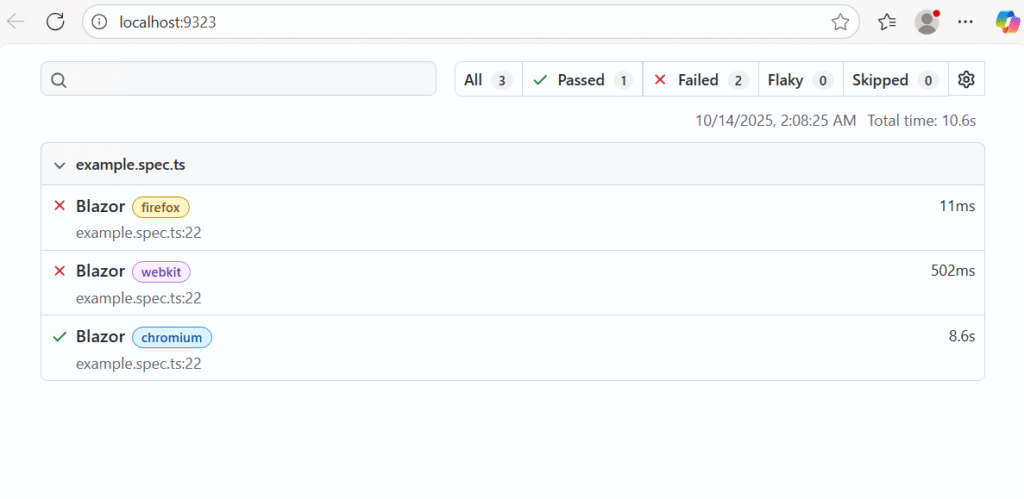The image size is (1024, 499).
Task: Filter by Passed tests
Action: (582, 80)
